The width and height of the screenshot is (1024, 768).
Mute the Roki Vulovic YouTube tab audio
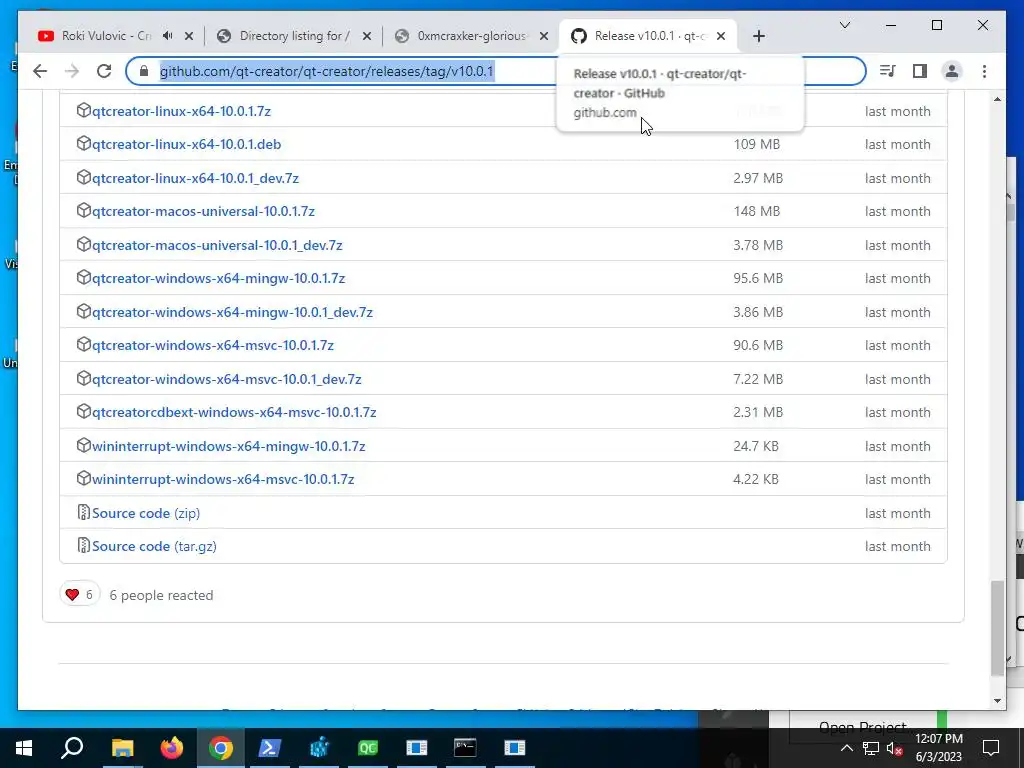[168, 36]
